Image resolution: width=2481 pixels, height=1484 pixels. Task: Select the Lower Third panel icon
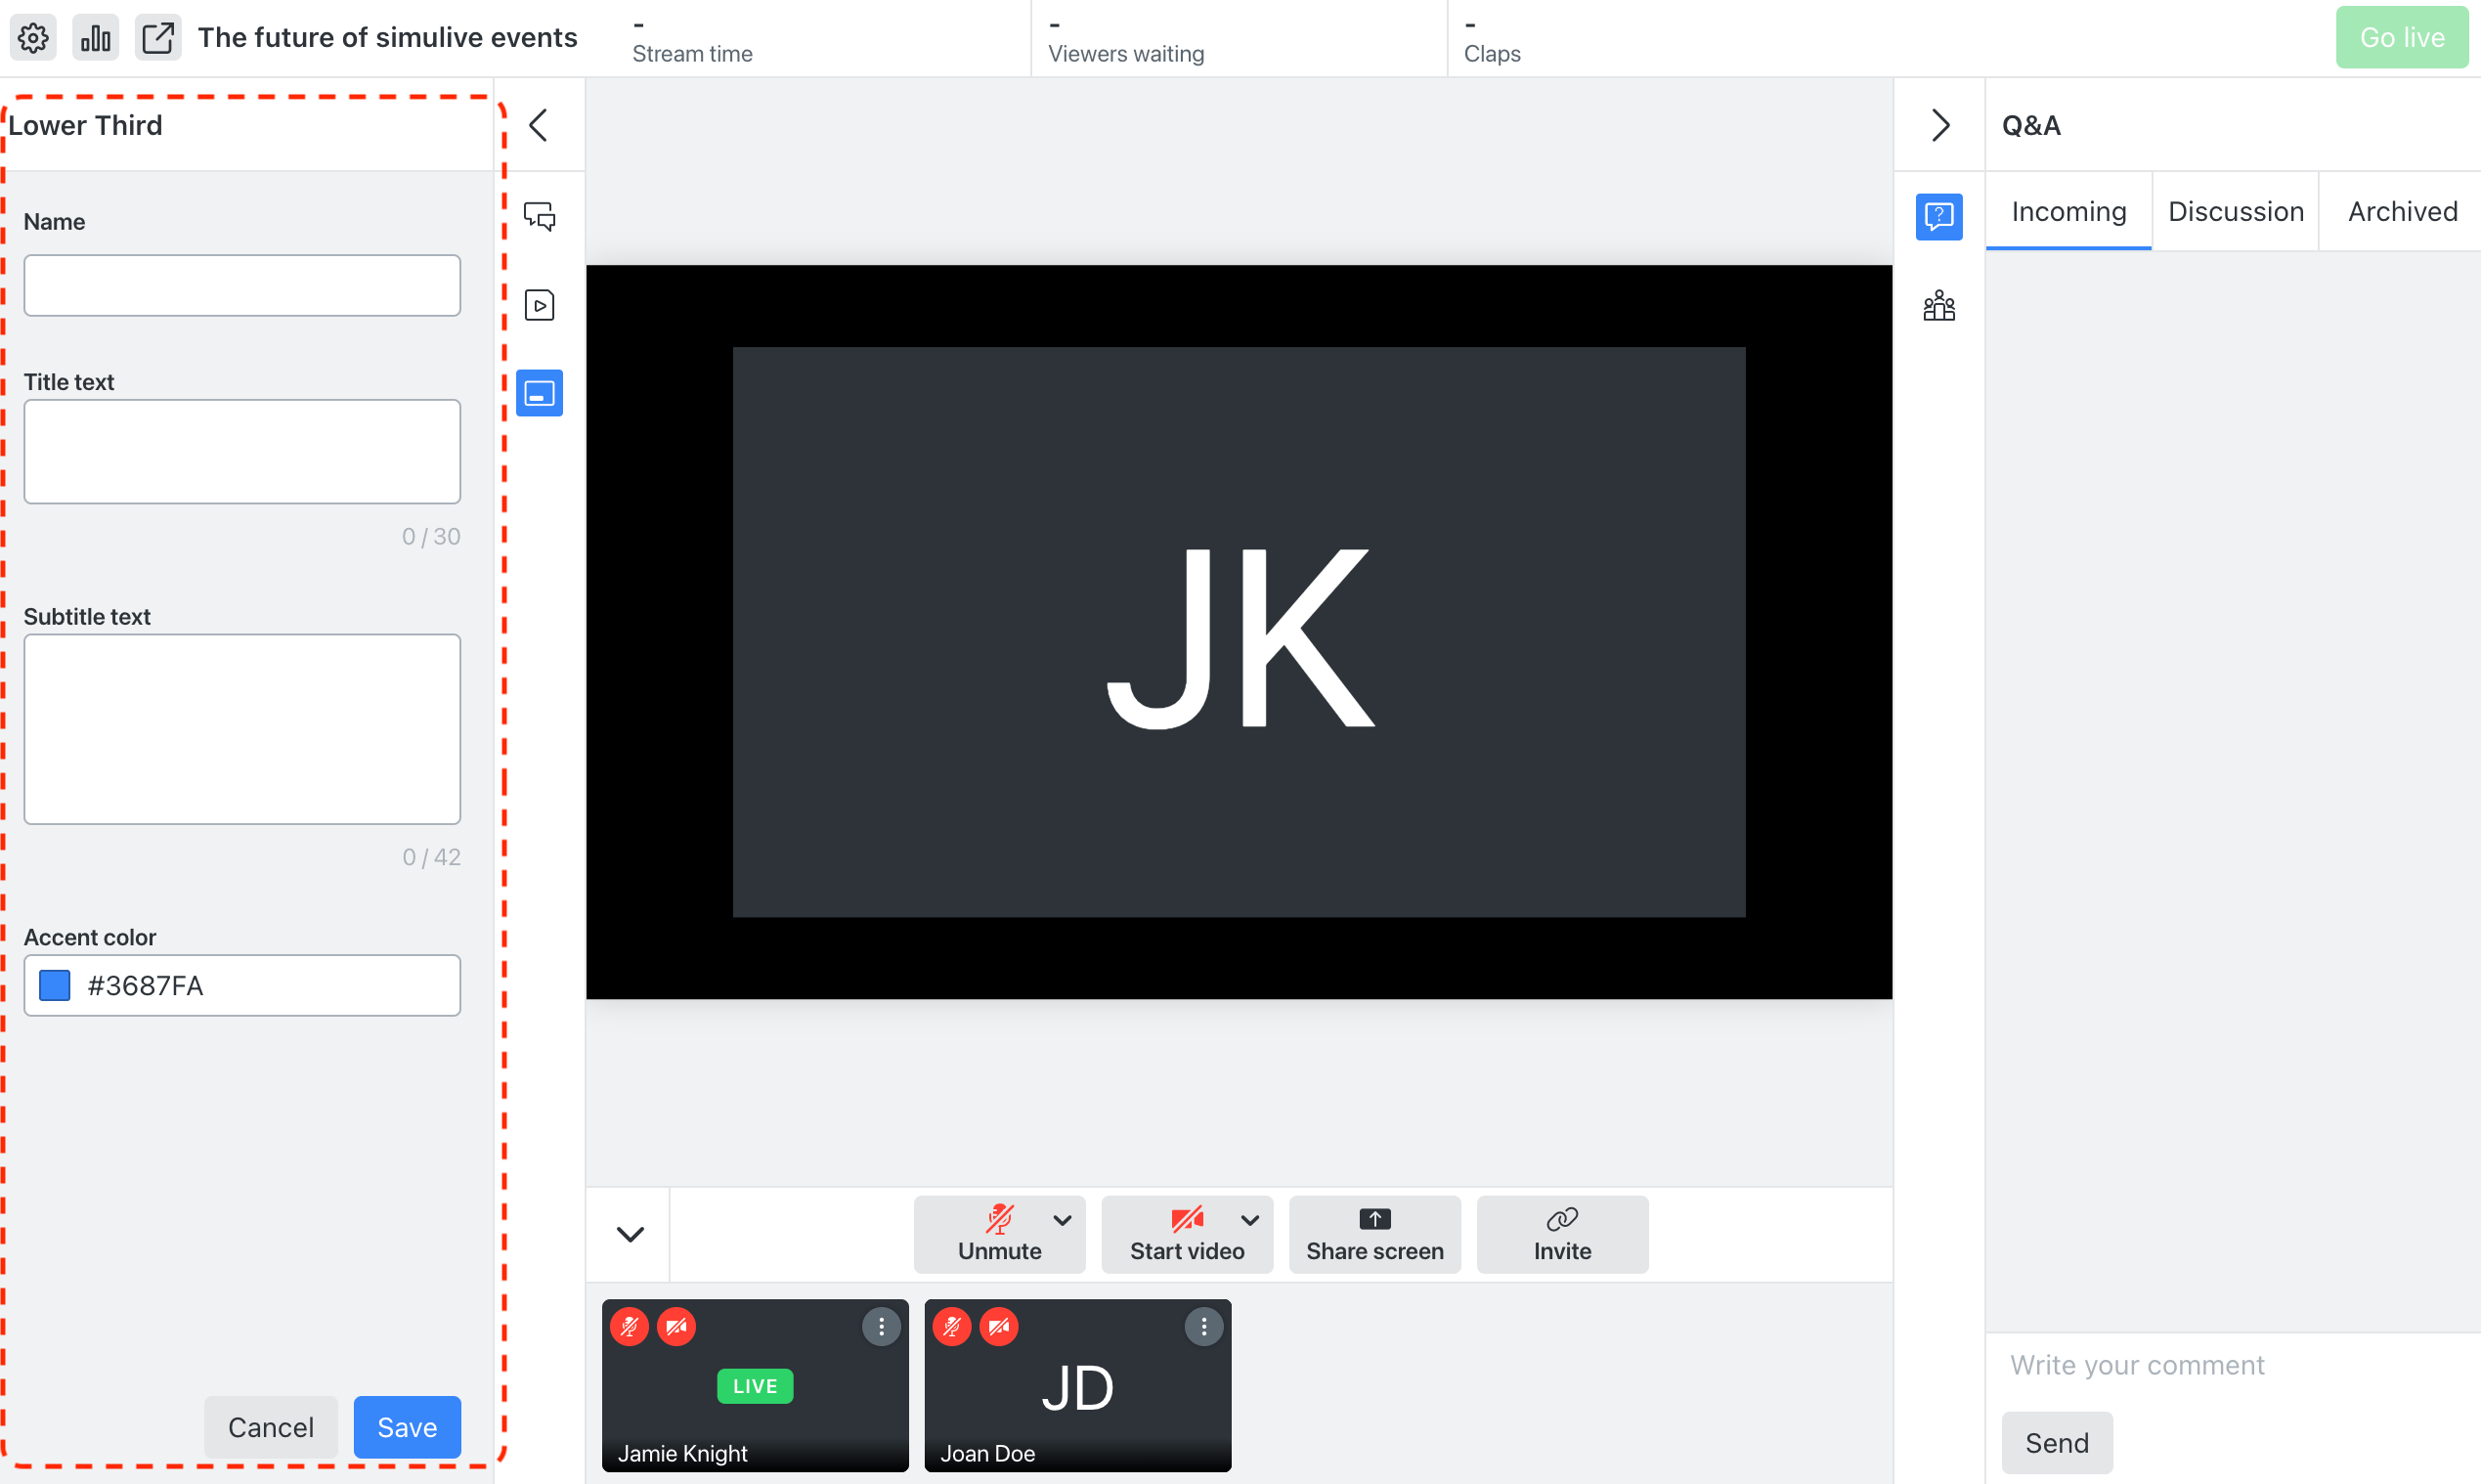click(539, 393)
